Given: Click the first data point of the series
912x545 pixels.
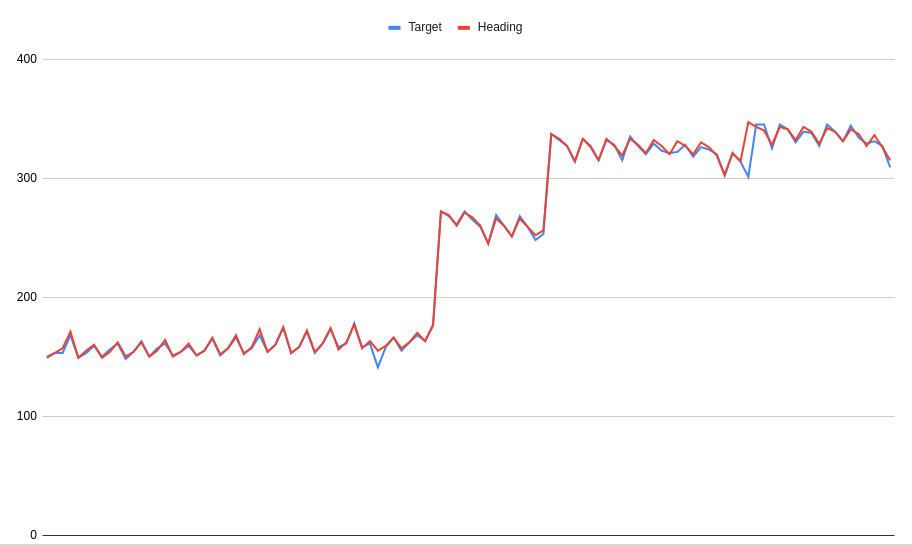Looking at the screenshot, I should pos(48,357).
